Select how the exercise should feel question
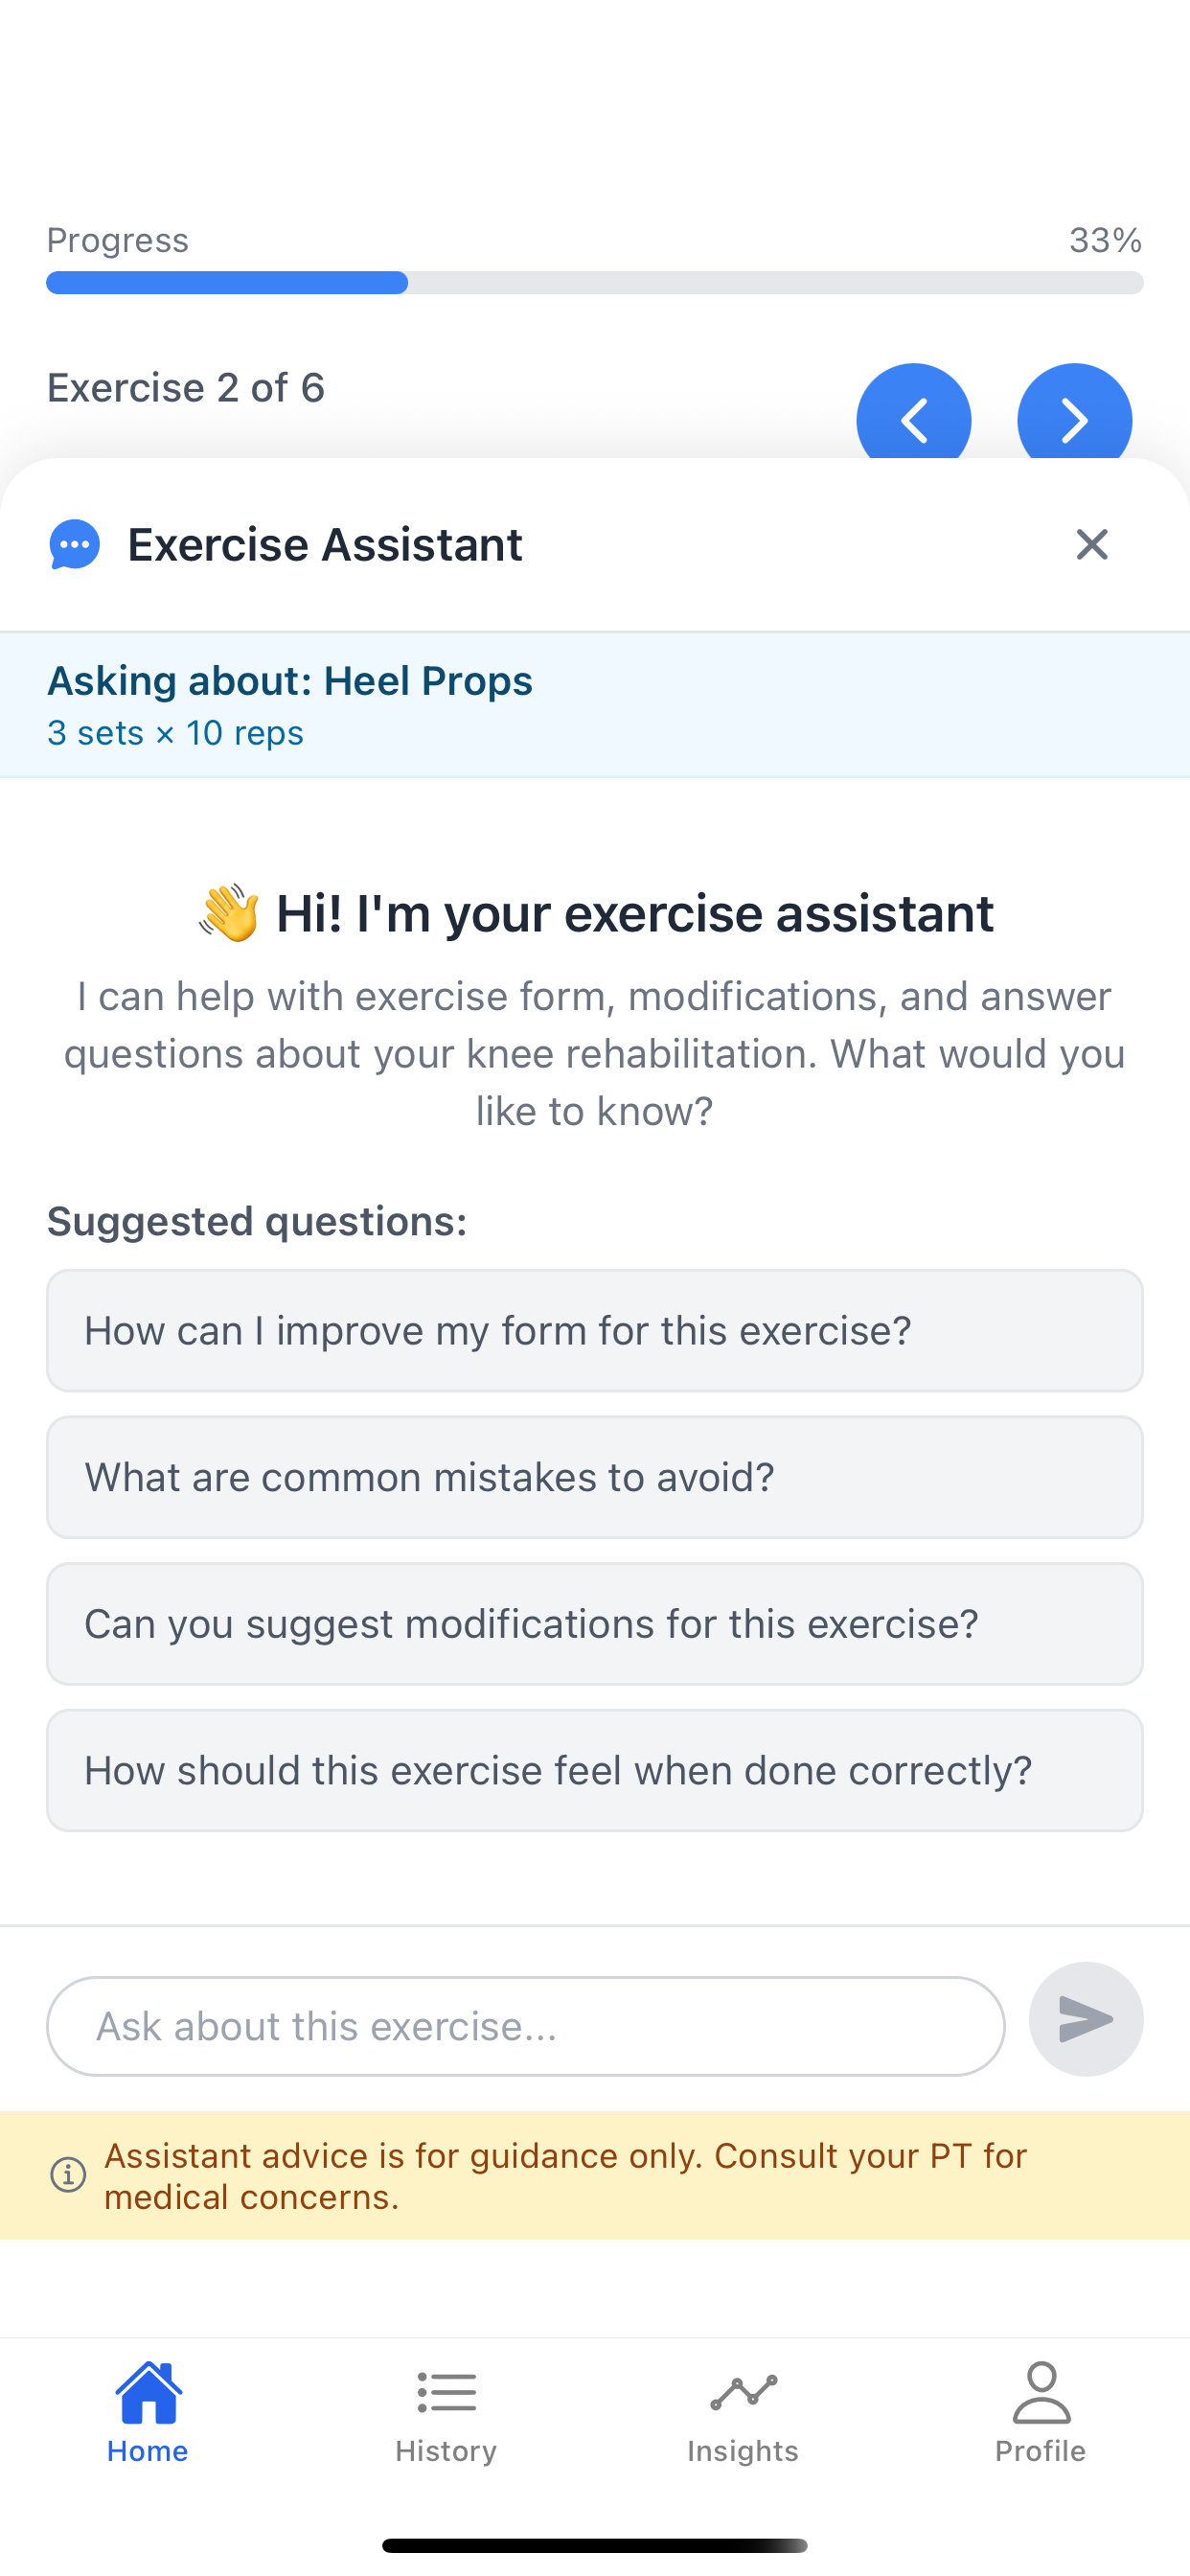This screenshot has width=1190, height=2576. click(594, 1770)
